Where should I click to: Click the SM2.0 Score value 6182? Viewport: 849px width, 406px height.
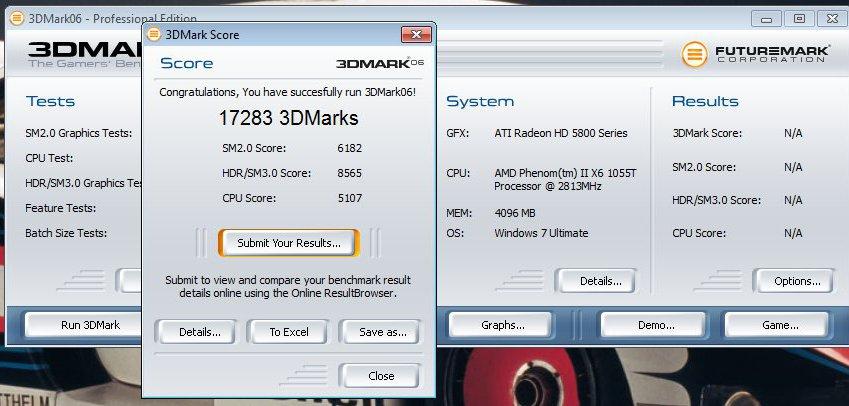[349, 148]
